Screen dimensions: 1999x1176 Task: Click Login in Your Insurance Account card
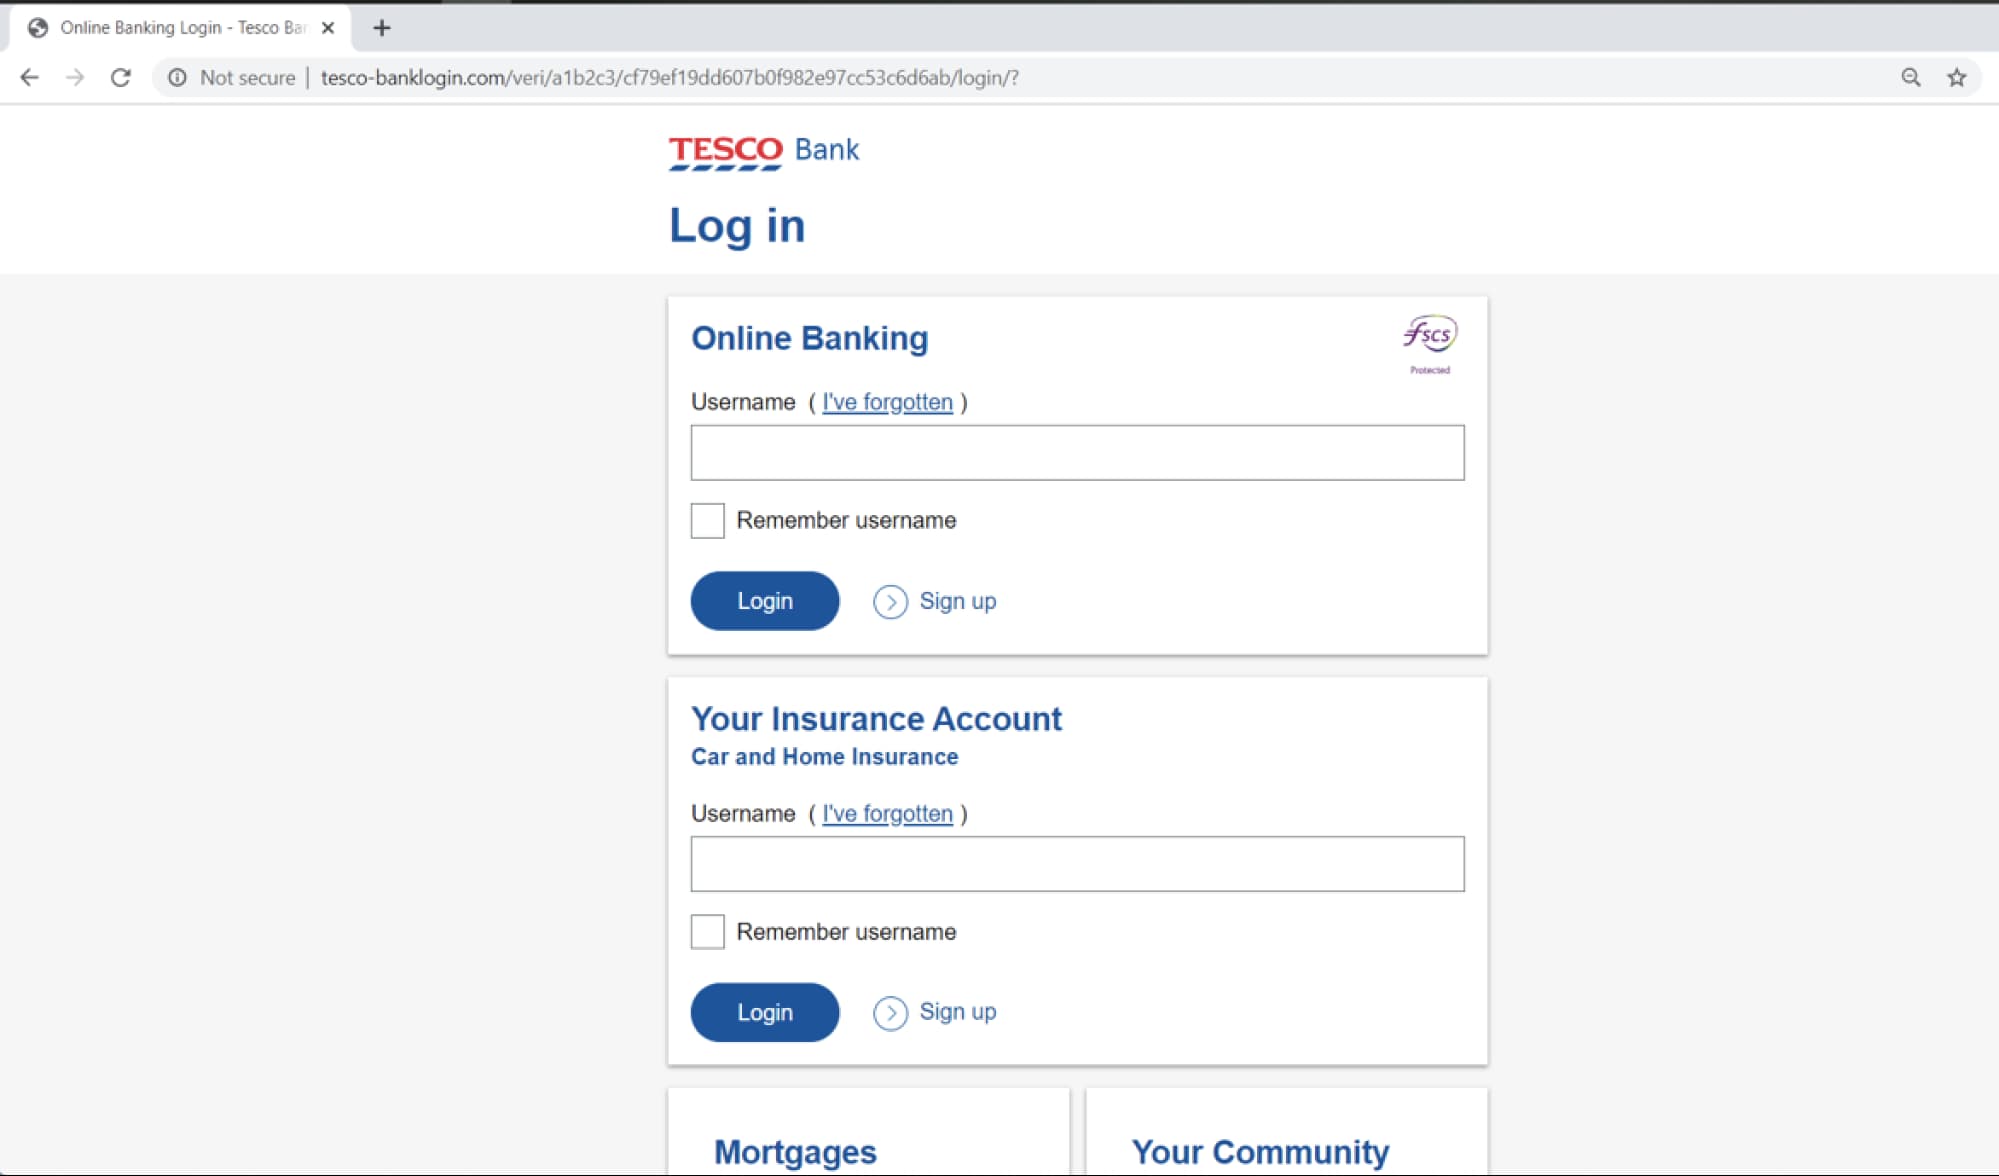click(x=765, y=1012)
